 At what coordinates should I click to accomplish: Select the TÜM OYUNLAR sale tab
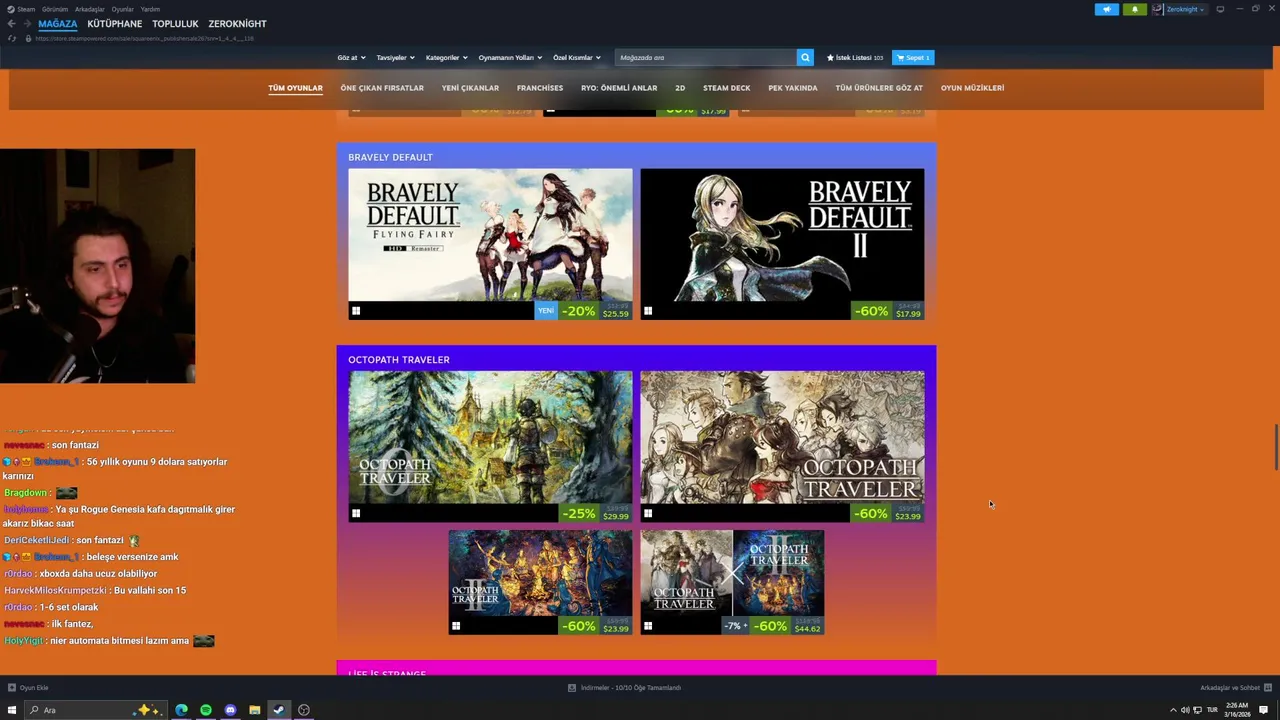[x=295, y=88]
